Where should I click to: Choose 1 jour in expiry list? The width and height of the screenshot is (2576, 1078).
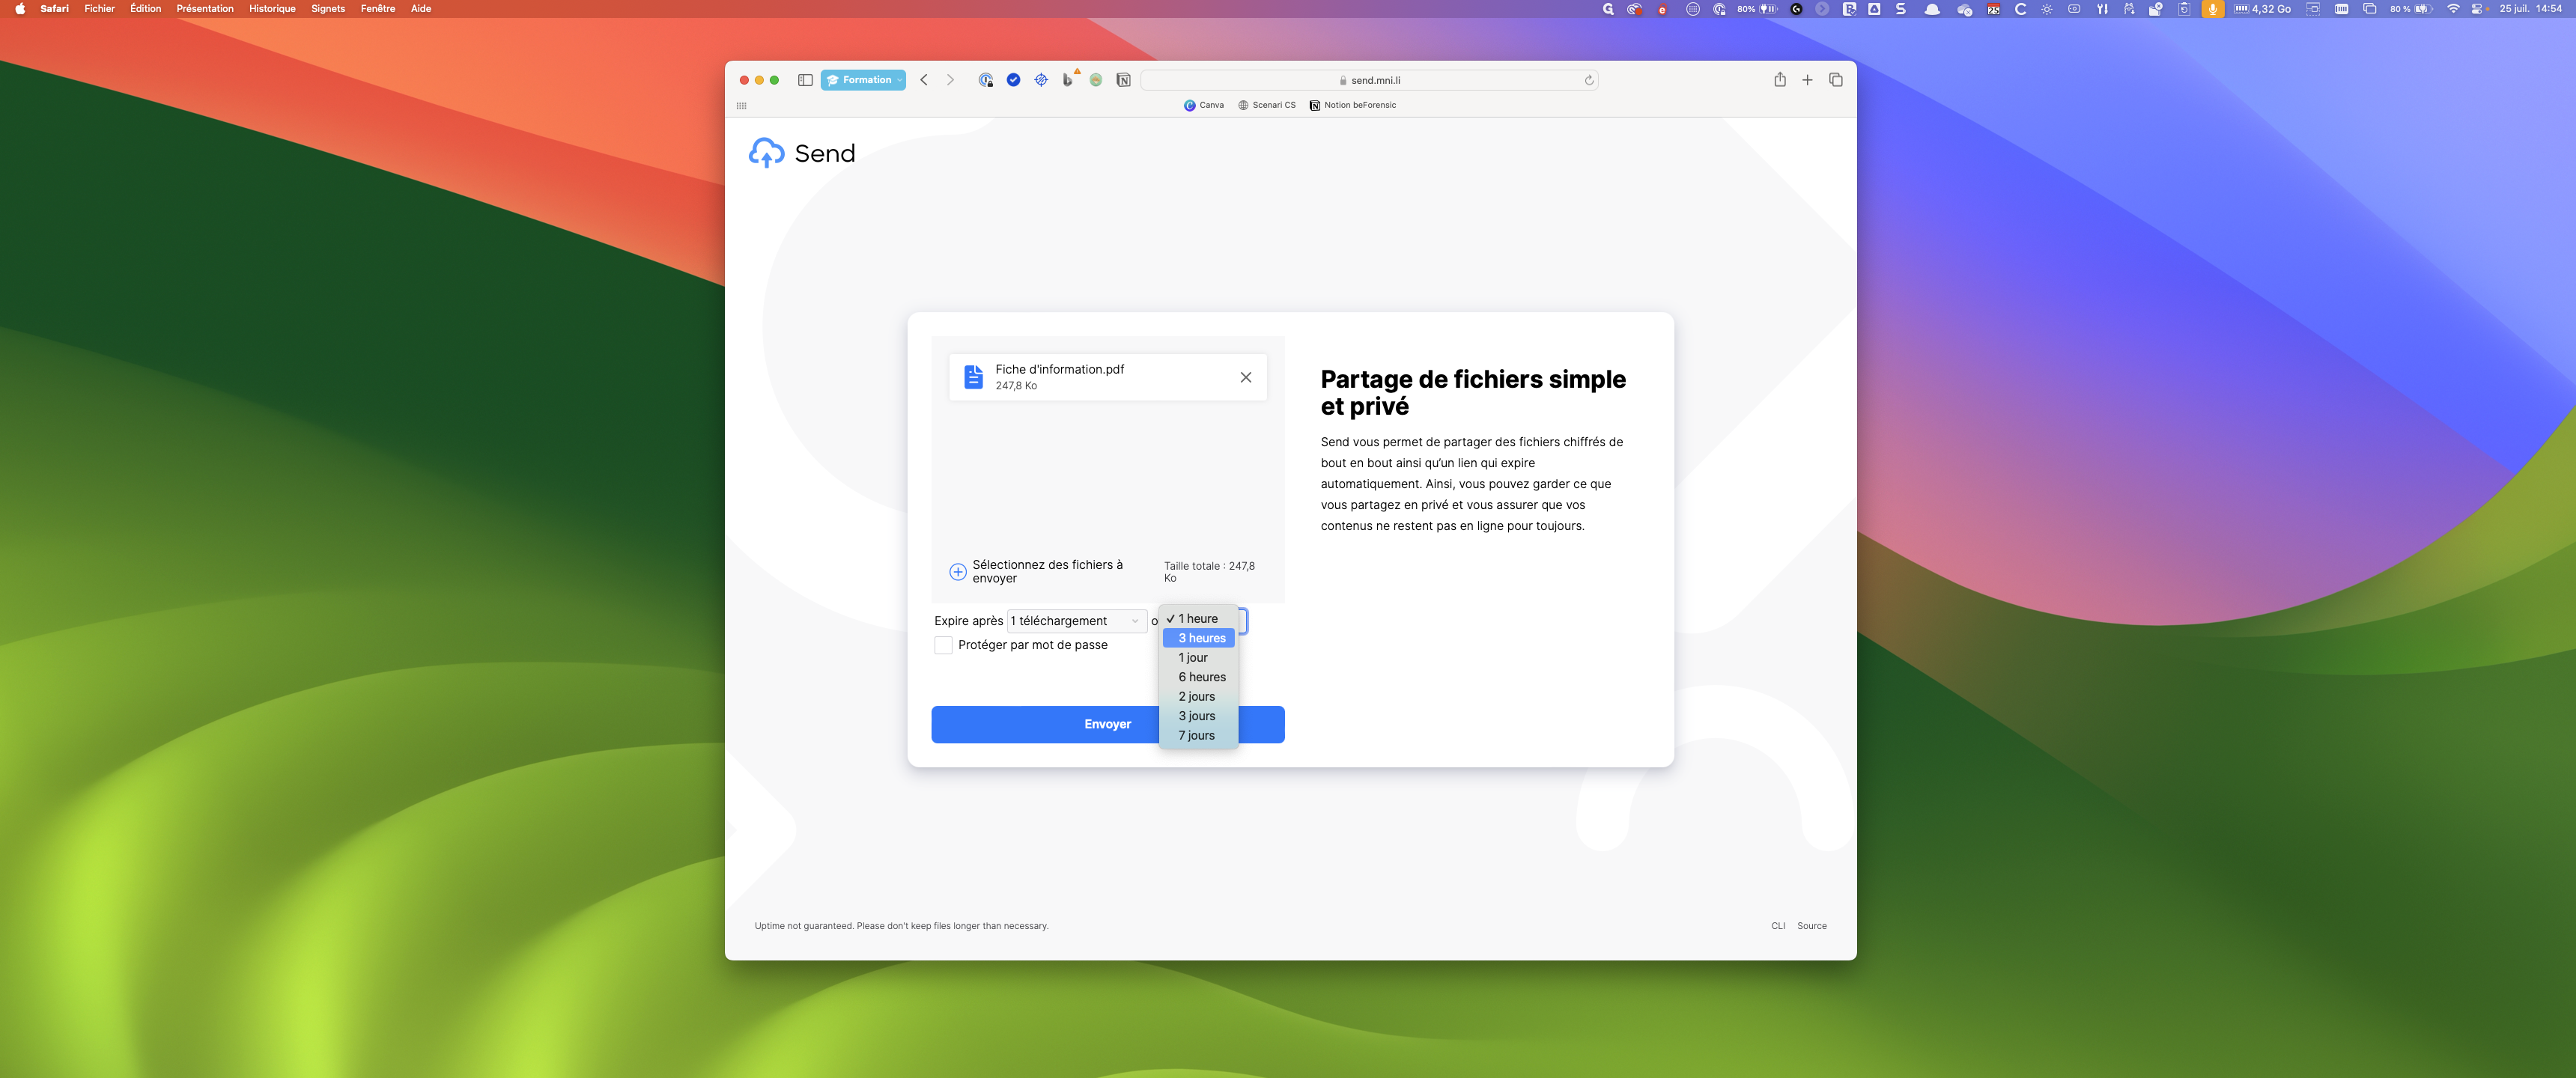coord(1198,658)
